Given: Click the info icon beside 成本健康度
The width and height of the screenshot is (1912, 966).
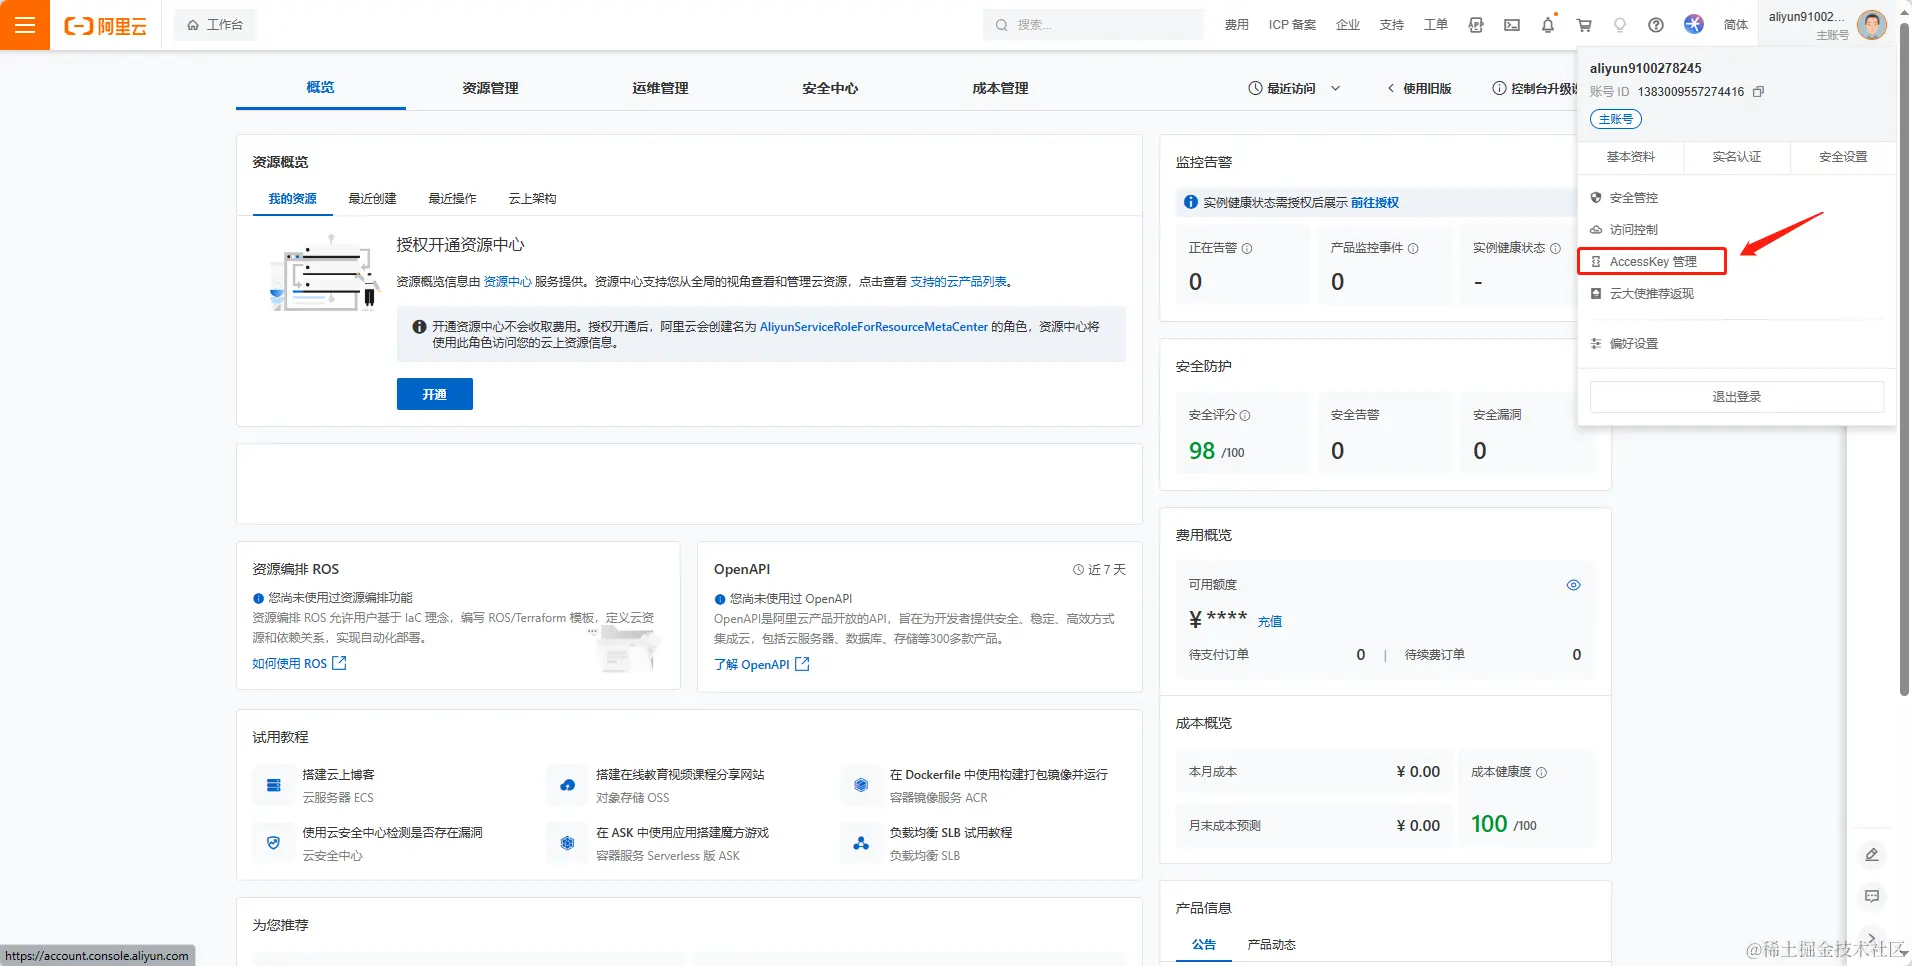Looking at the screenshot, I should 1541,772.
